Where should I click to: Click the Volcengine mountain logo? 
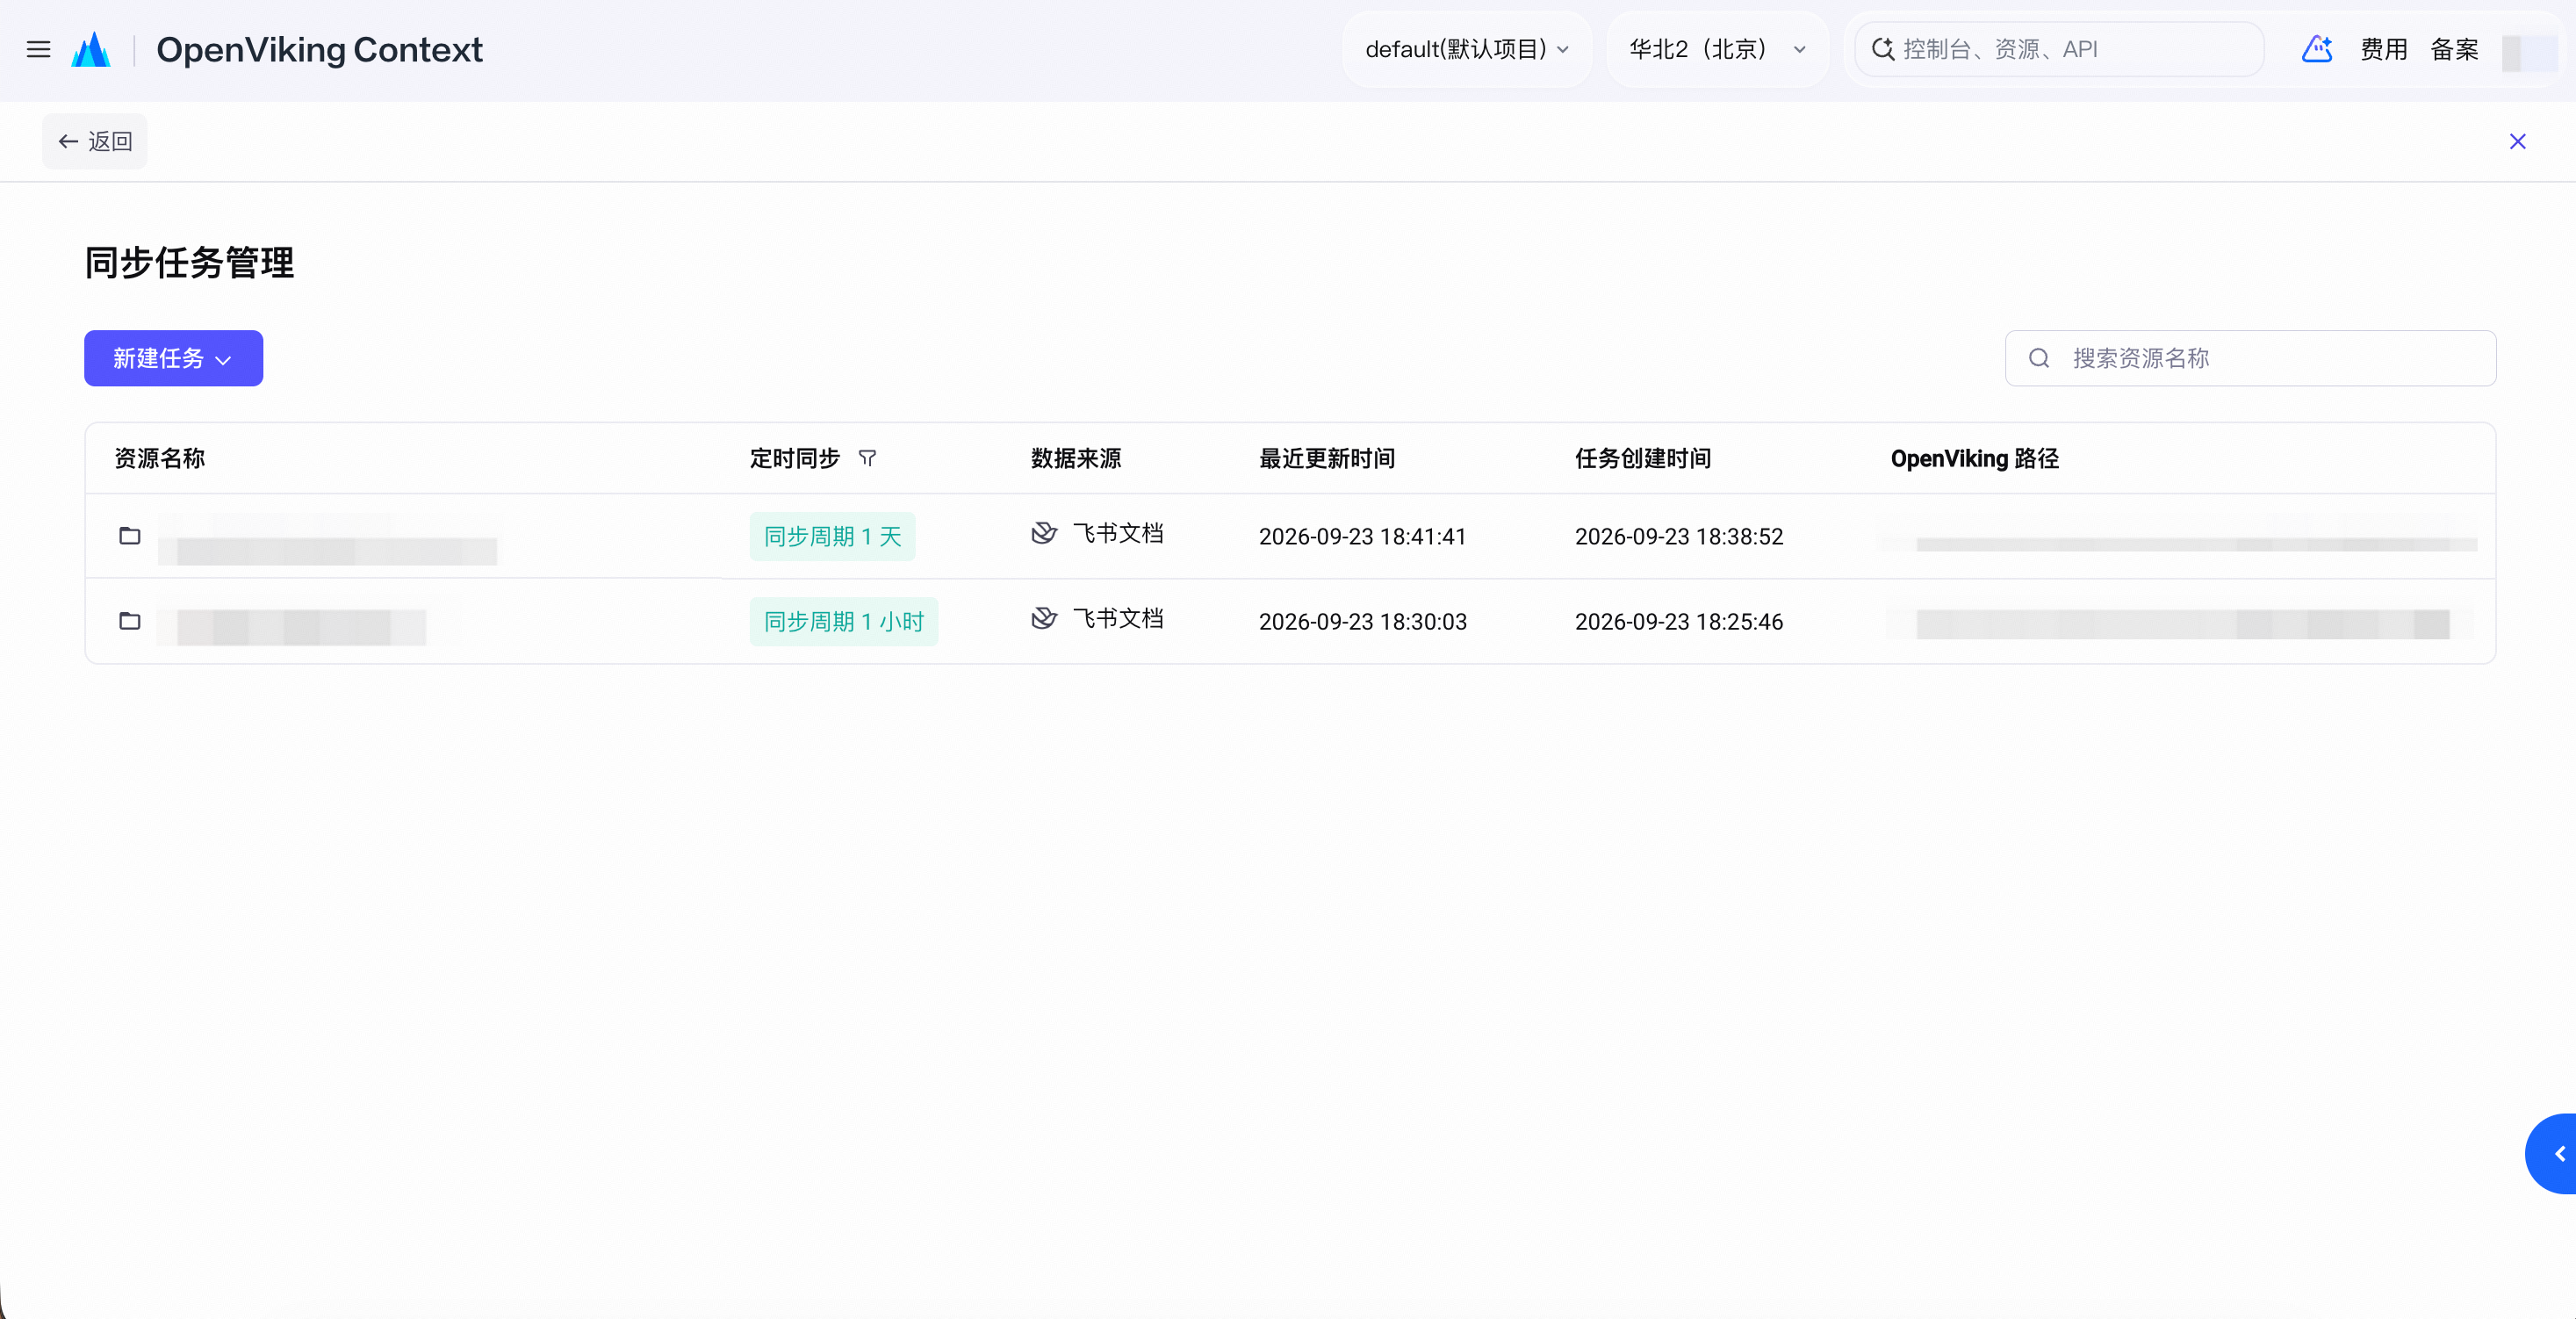(91, 50)
